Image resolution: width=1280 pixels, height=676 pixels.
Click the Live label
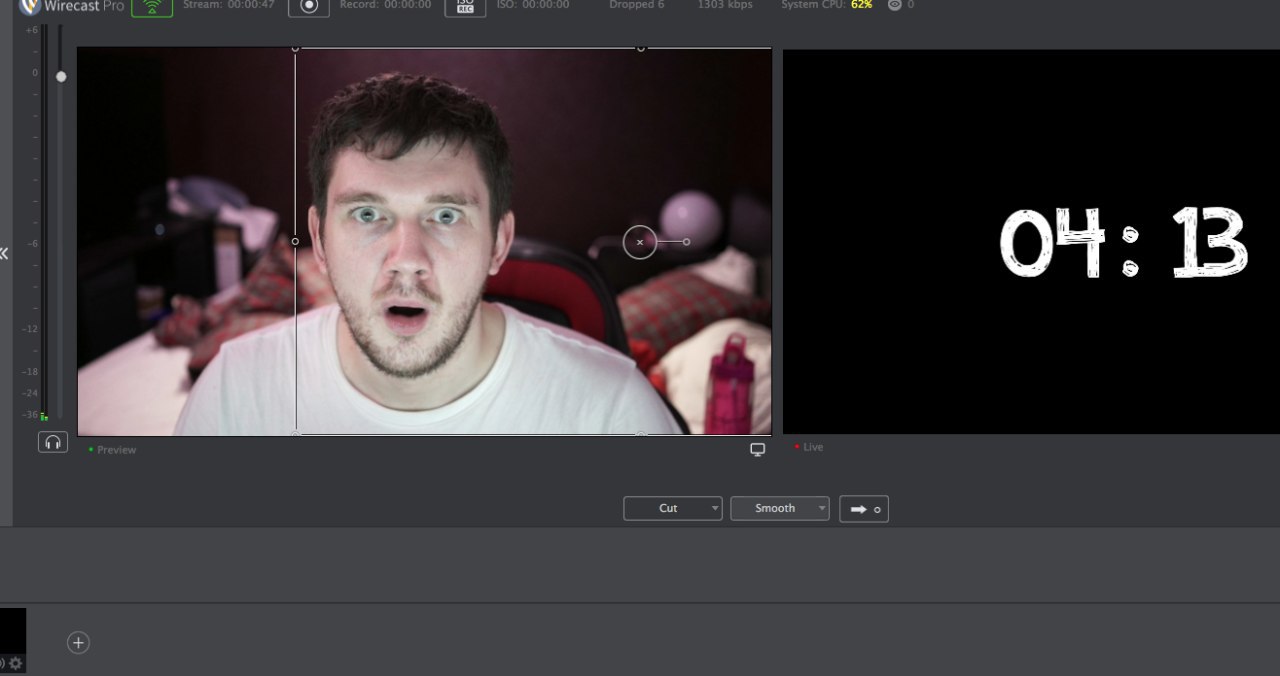(813, 447)
